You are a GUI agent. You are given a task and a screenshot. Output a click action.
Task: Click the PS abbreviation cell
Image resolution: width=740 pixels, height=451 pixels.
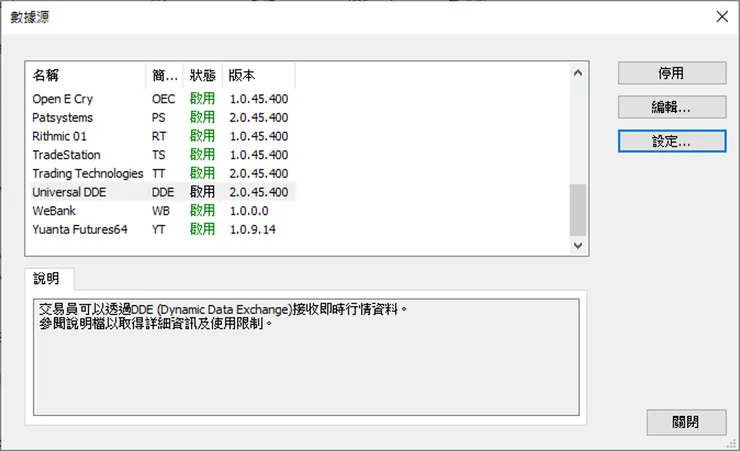pyautogui.click(x=159, y=117)
